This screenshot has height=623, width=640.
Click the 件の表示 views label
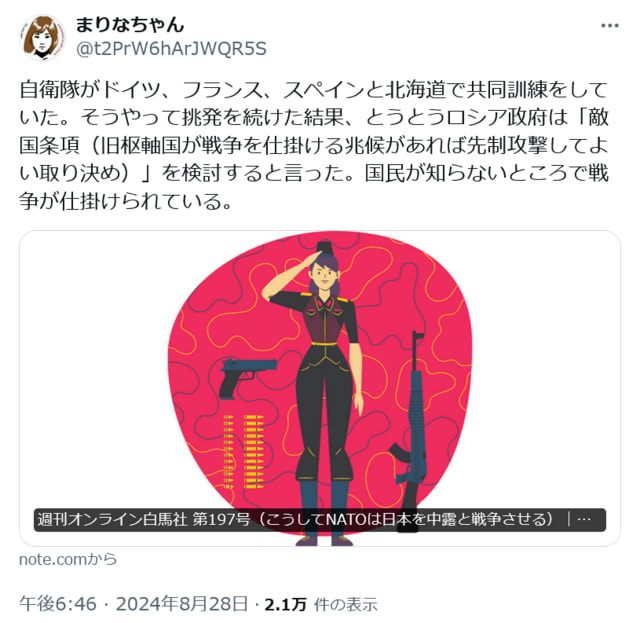coord(345,605)
